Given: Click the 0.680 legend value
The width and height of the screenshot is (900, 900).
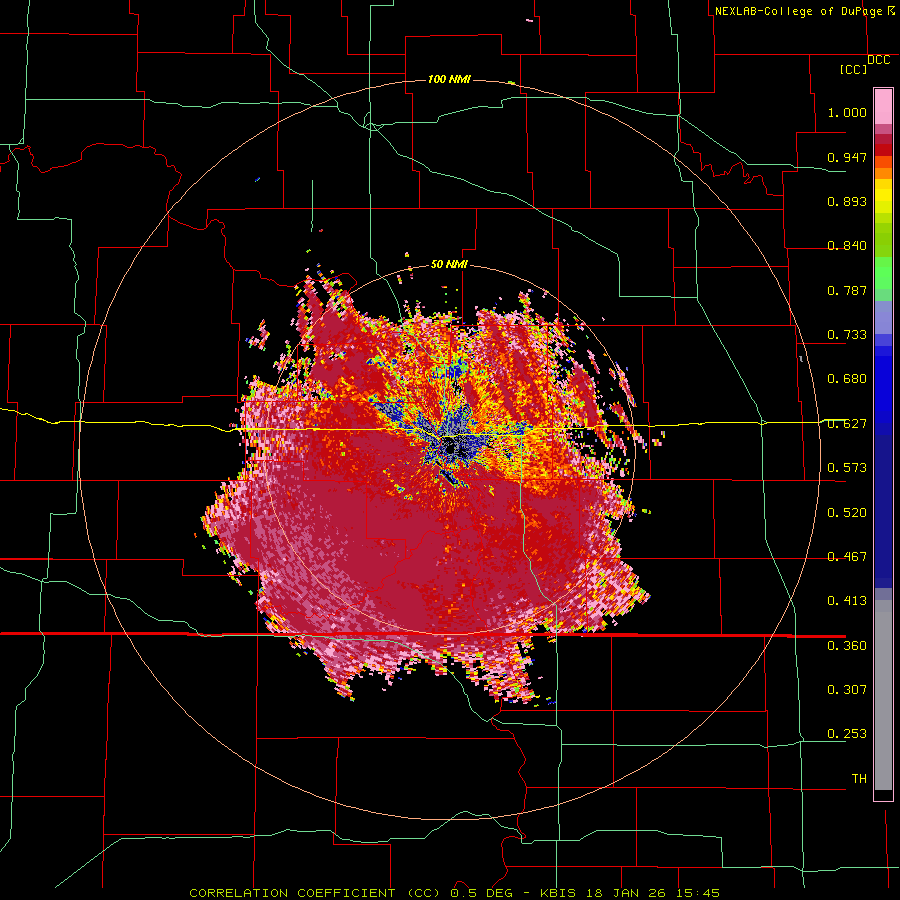Looking at the screenshot, I should coord(847,379).
